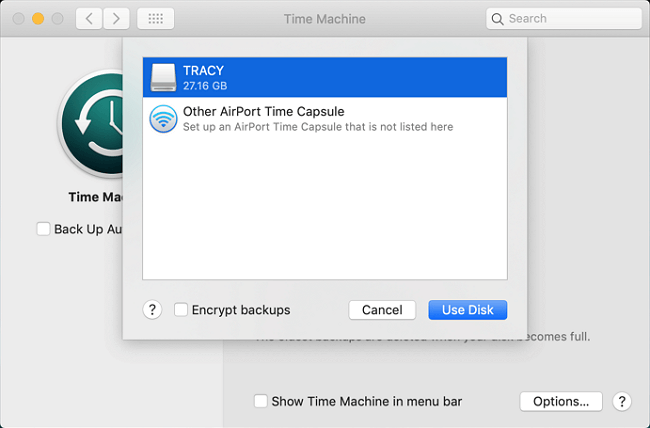
Task: Select Other AirPort Time Capsule entry
Action: click(325, 119)
